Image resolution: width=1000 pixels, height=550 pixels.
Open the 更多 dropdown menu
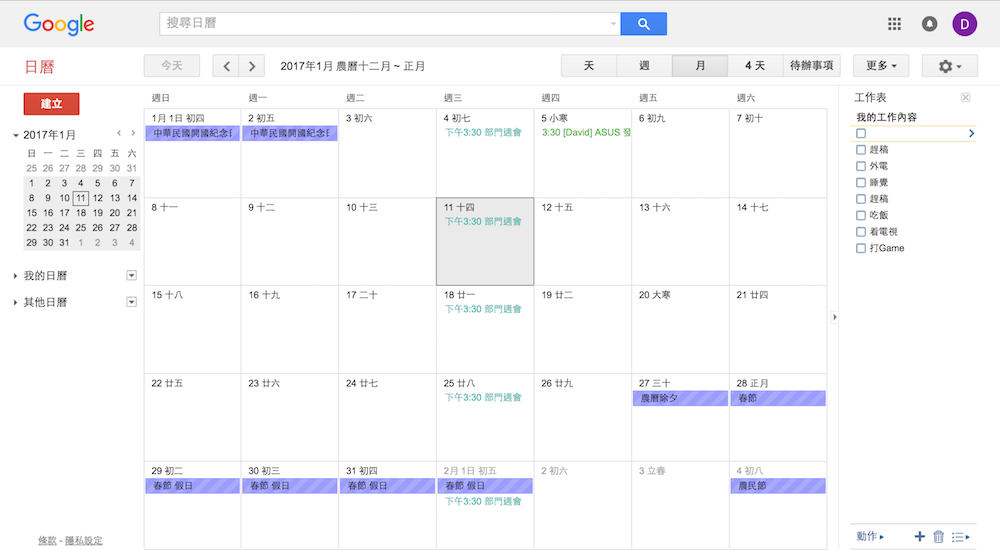[880, 66]
